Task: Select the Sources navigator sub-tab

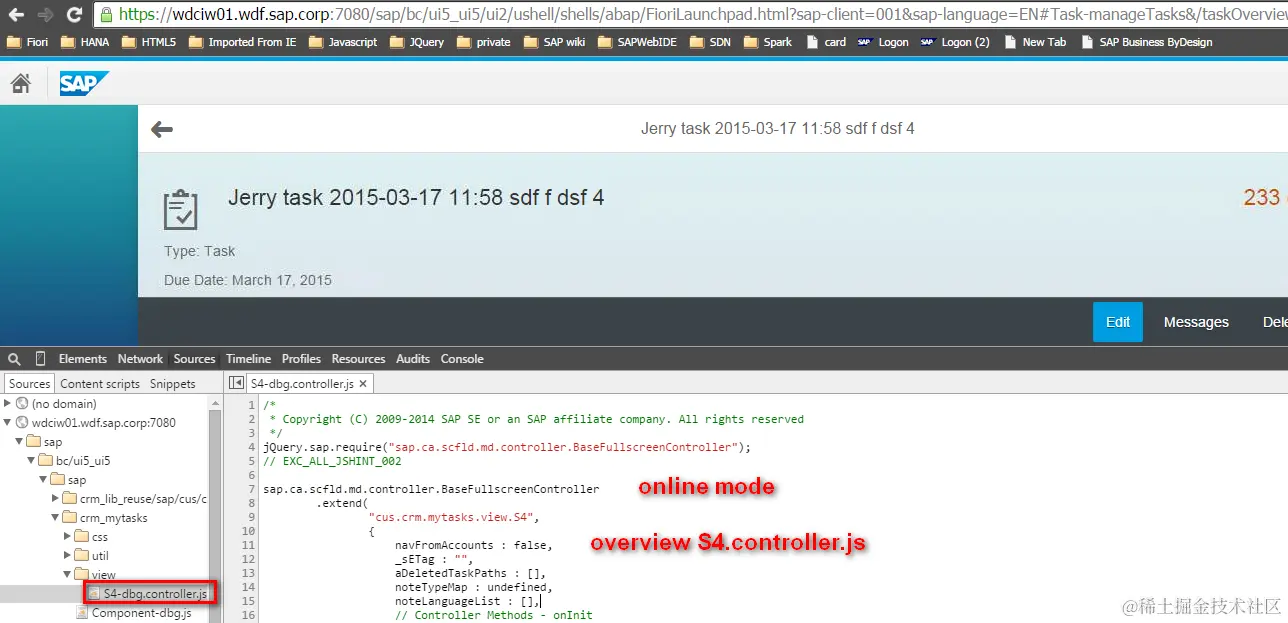Action: click(29, 384)
